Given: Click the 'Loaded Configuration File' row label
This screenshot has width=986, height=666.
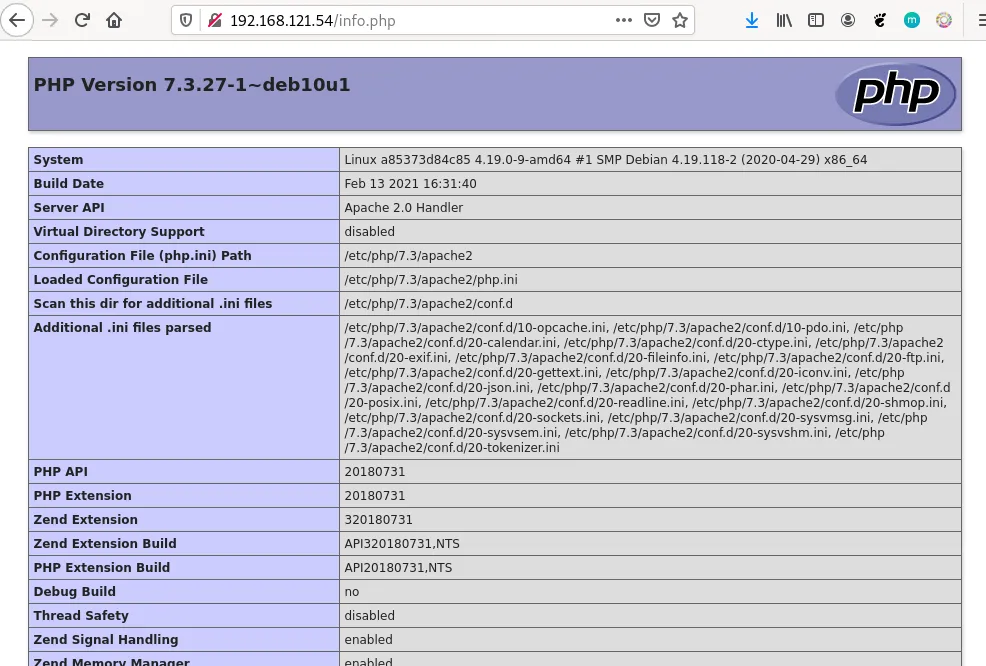Looking at the screenshot, I should pos(121,280).
